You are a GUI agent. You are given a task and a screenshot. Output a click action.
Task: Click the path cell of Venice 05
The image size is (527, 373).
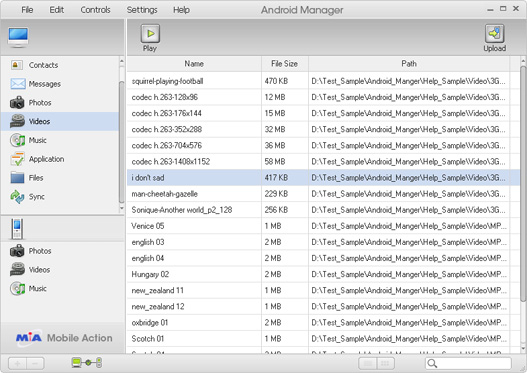(x=409, y=226)
